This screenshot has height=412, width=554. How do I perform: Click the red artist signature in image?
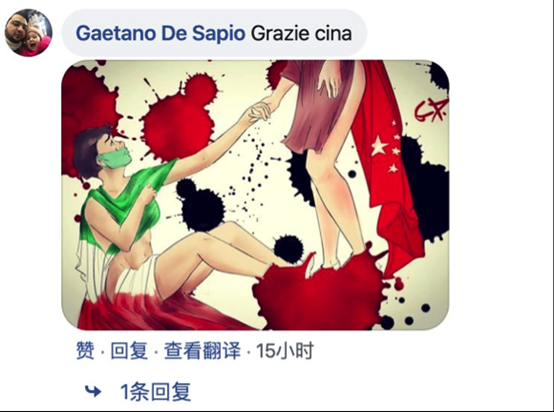431,110
